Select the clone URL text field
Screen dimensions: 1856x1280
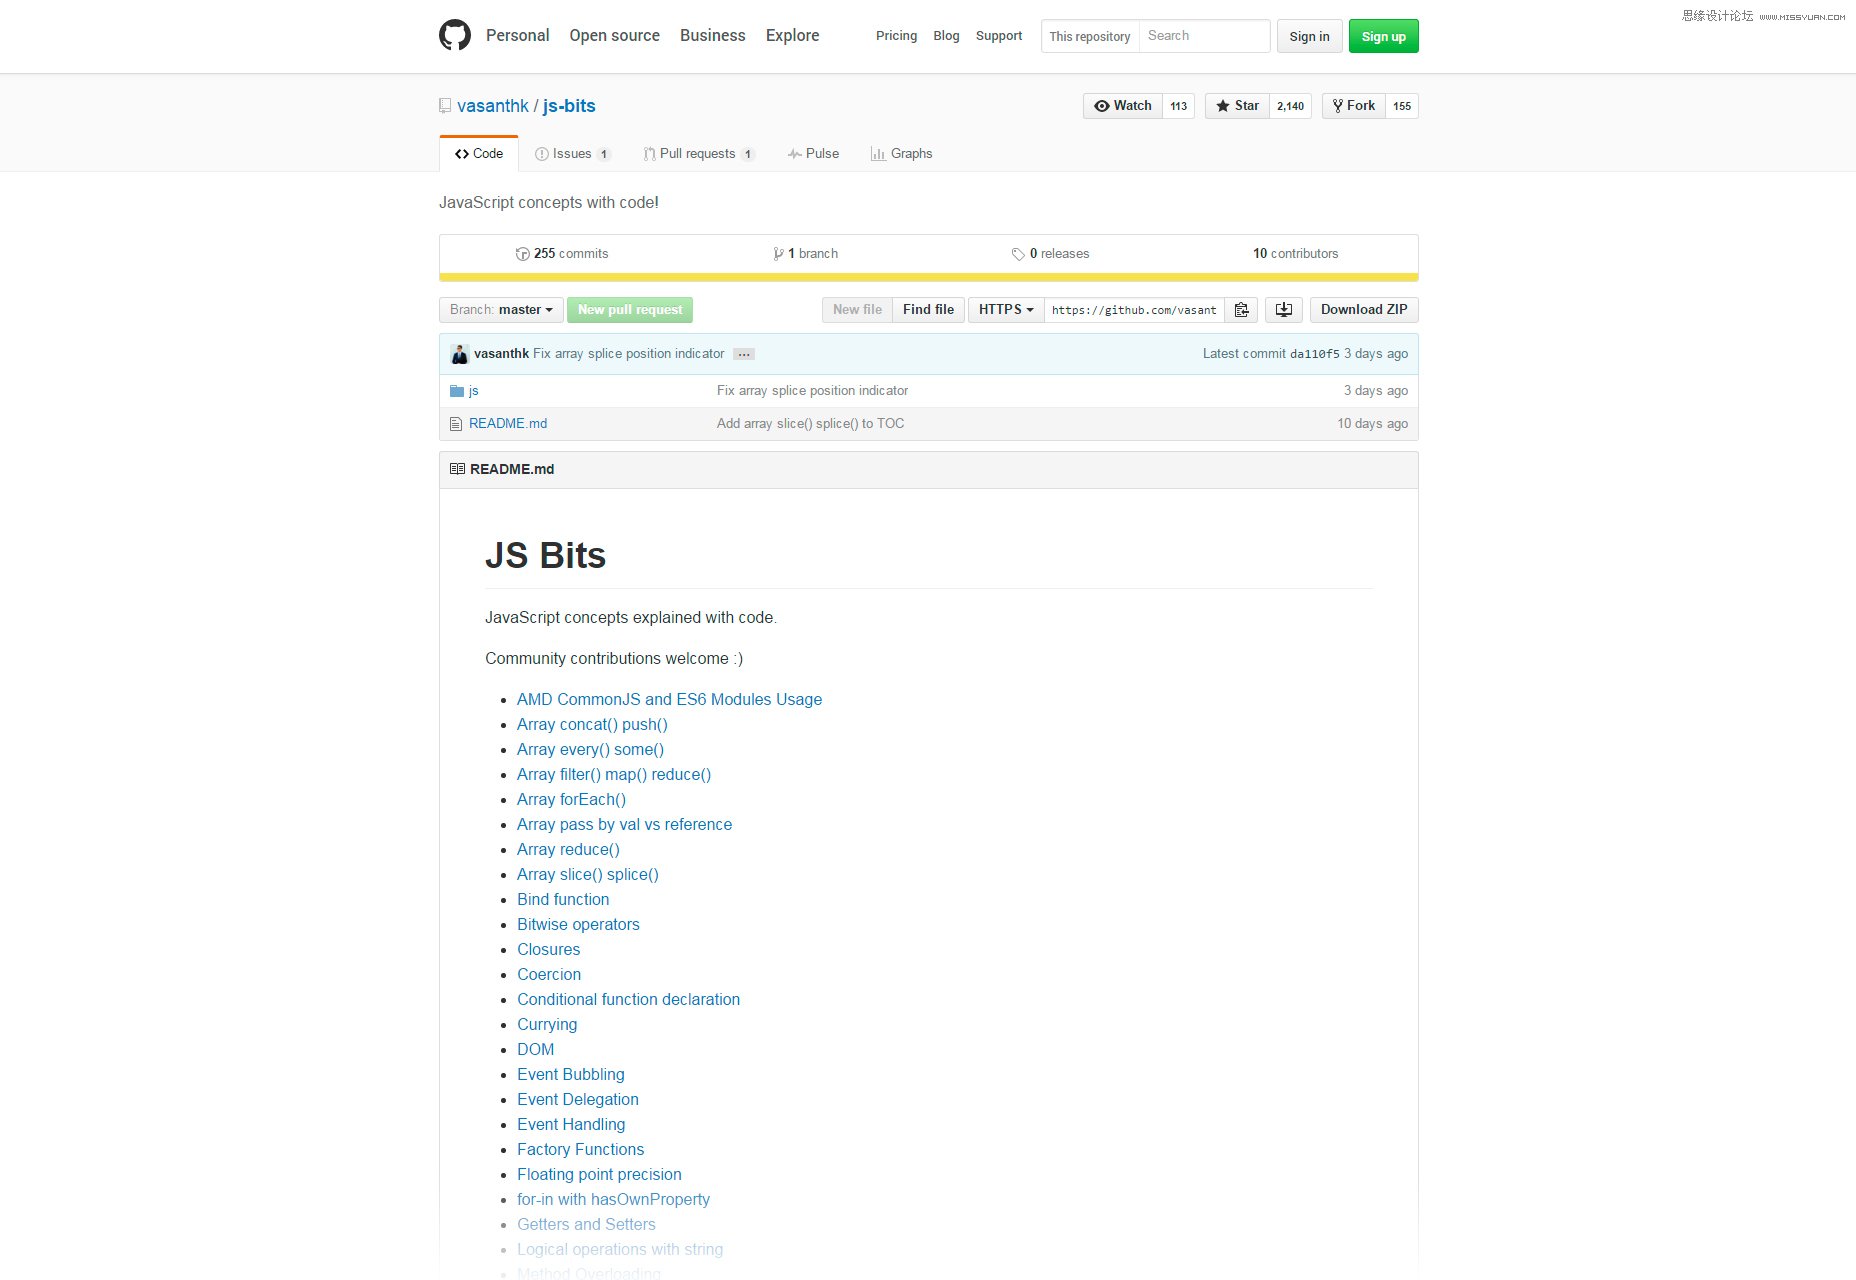tap(1135, 310)
